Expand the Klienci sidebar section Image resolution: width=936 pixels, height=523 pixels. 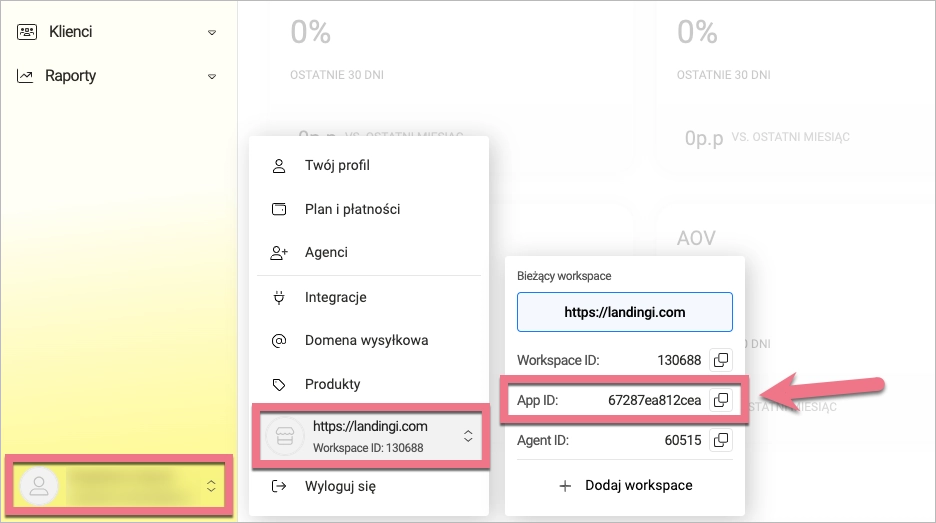click(211, 33)
